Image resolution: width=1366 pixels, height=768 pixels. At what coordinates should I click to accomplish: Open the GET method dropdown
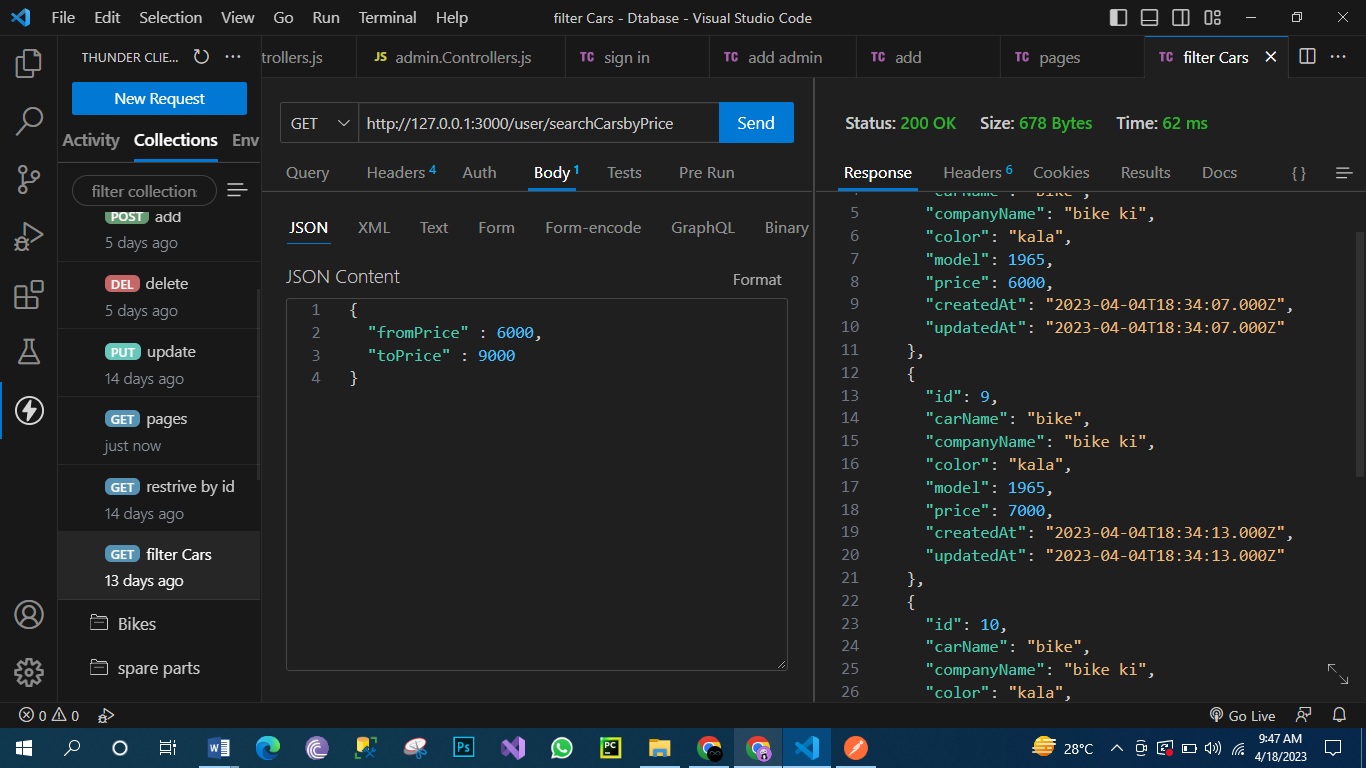point(318,122)
